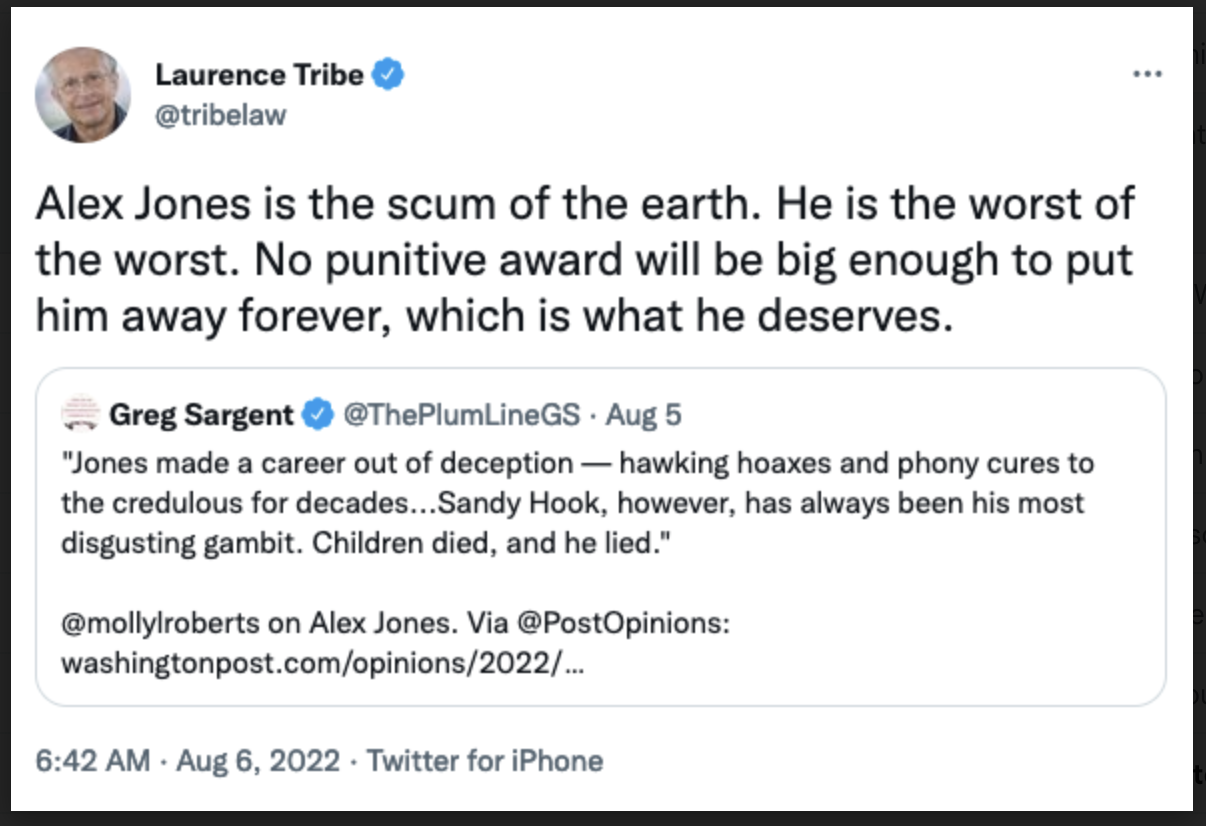Open the @PostOpinions mention
The height and width of the screenshot is (826, 1206).
[x=622, y=623]
